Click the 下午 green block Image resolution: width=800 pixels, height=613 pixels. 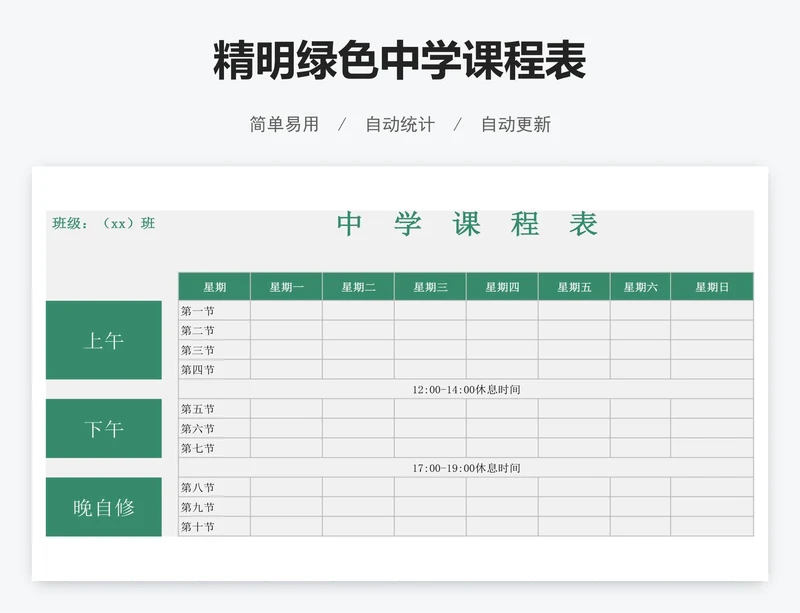click(104, 428)
